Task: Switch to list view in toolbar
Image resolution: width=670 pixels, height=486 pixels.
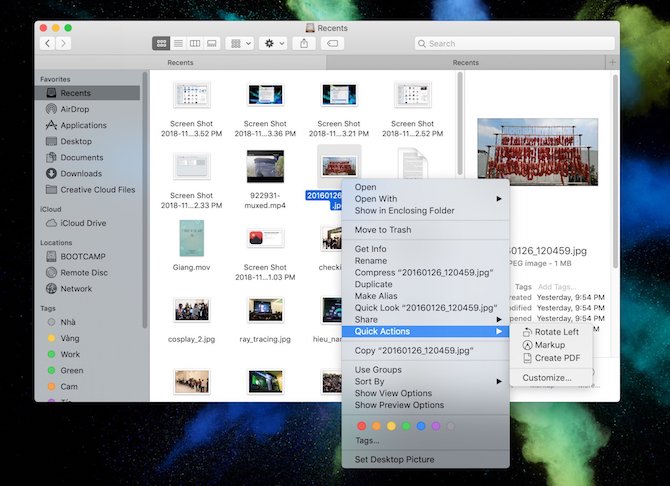Action: pos(178,44)
